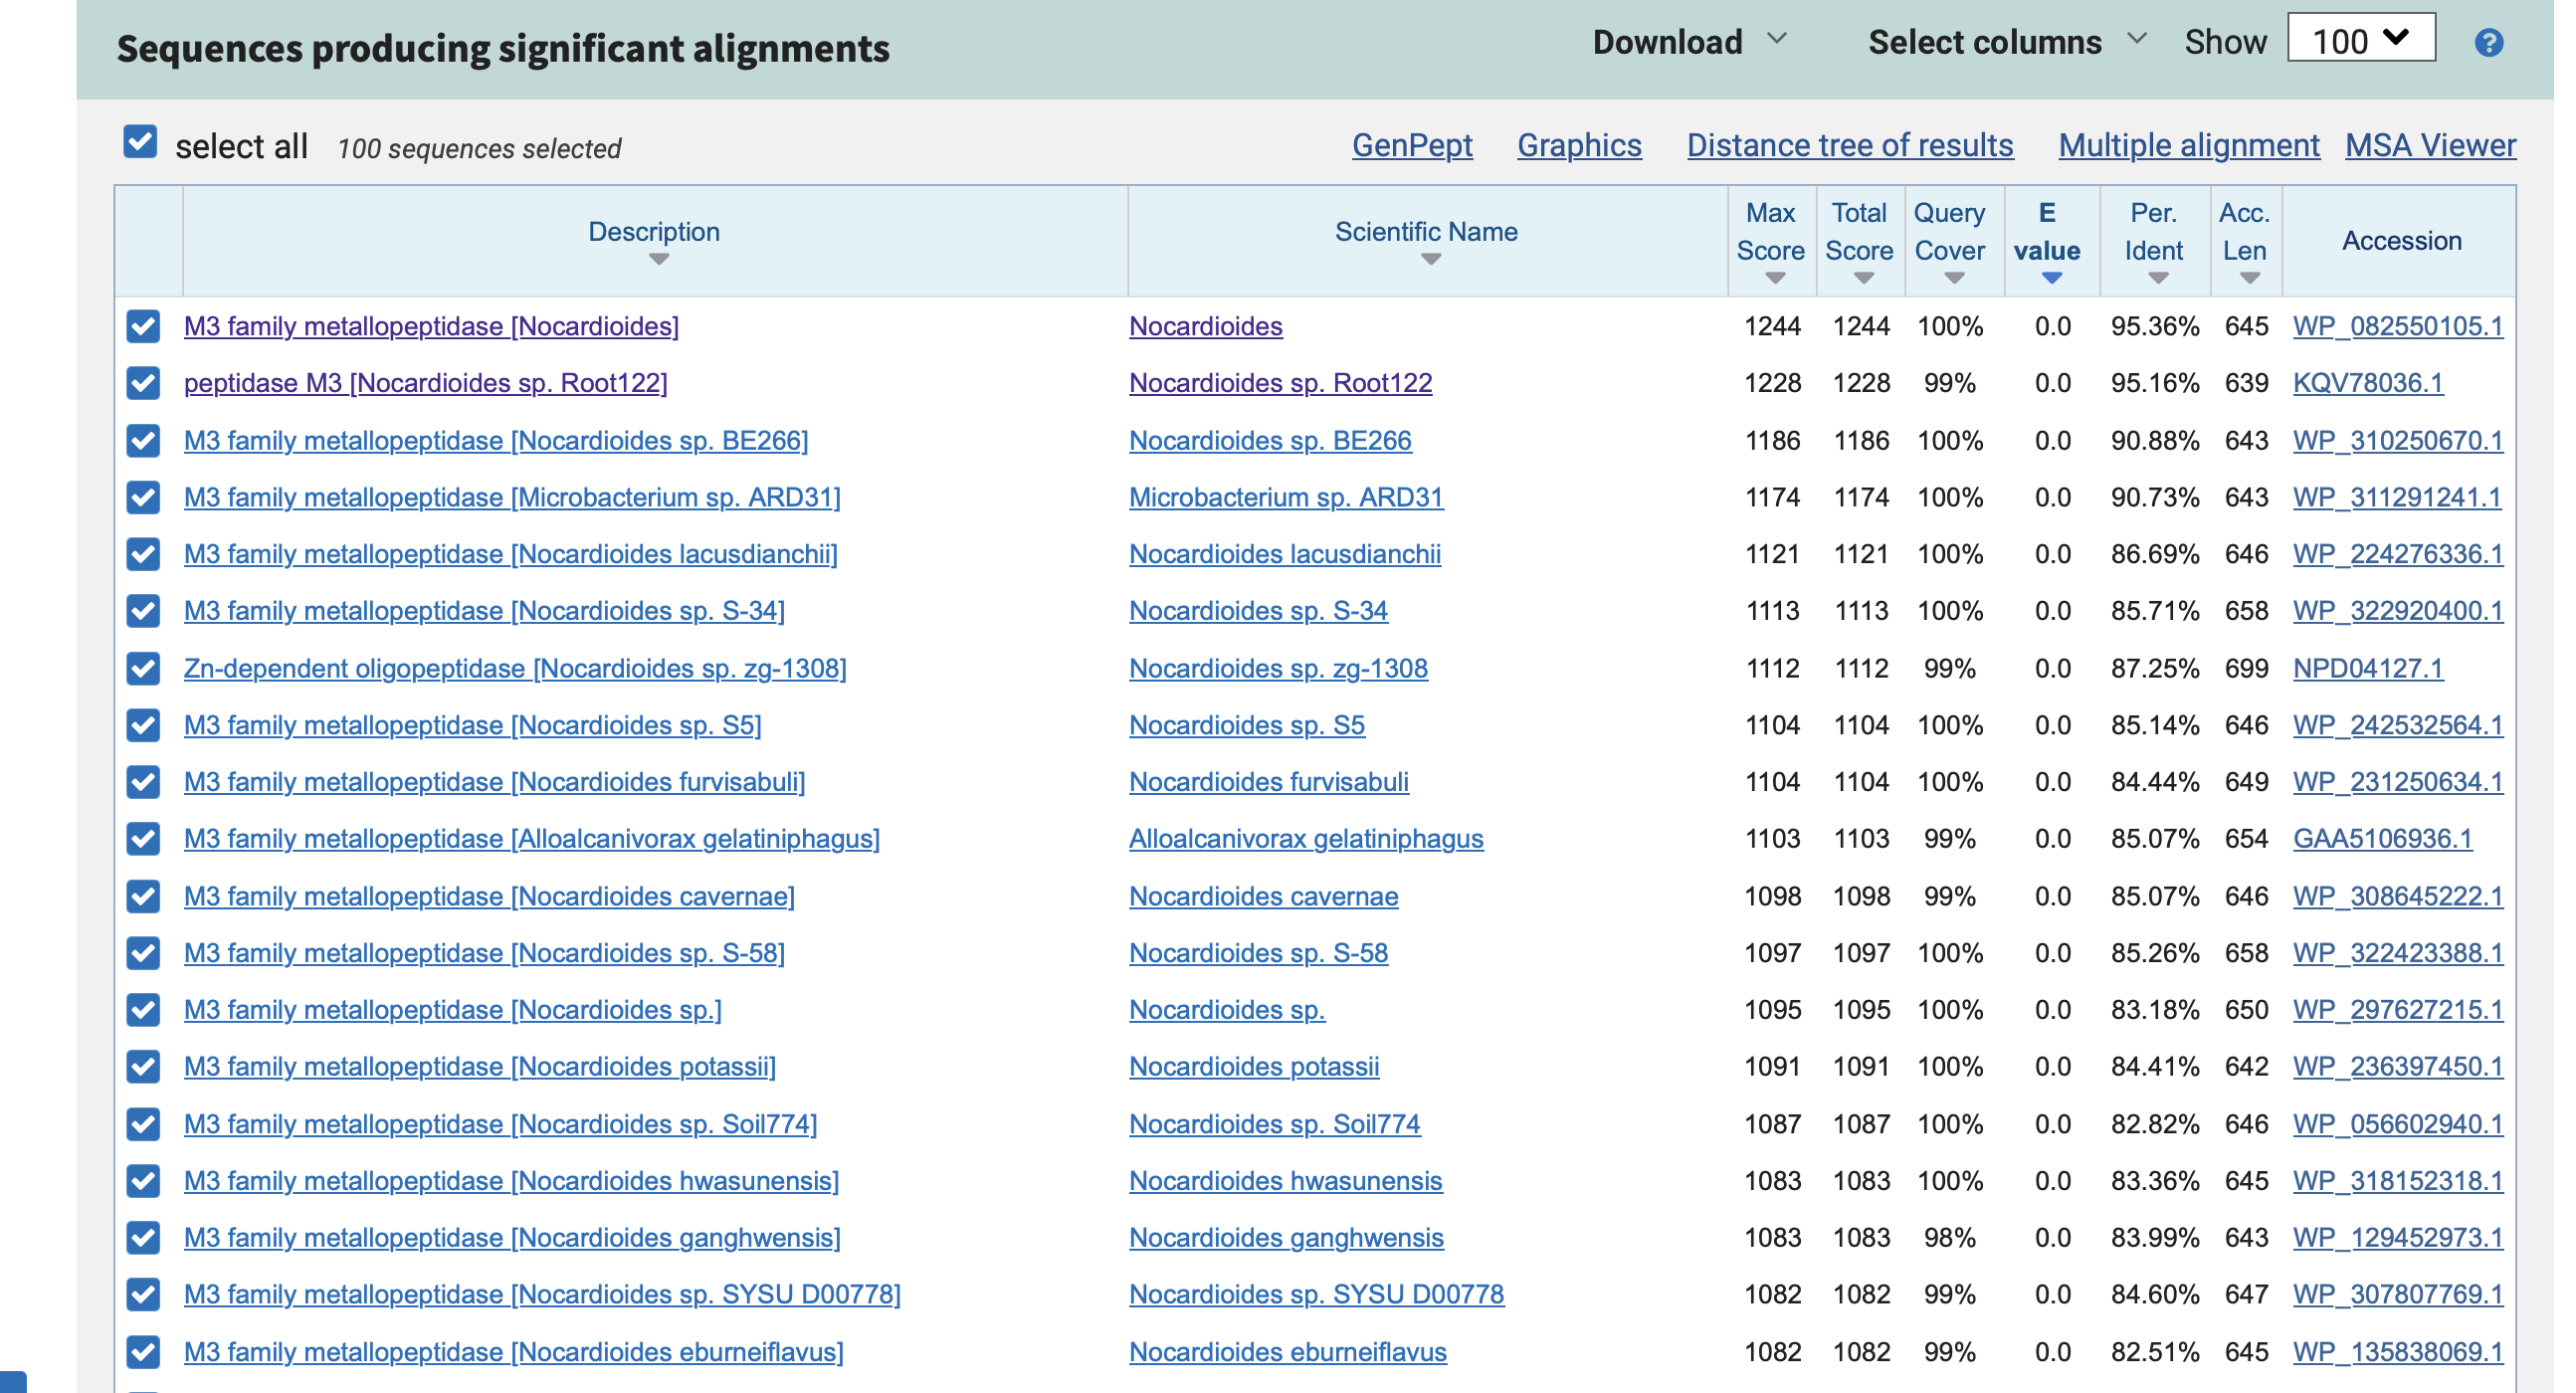Select the 1228 max score cell
2576x1393 pixels.
click(x=1772, y=384)
